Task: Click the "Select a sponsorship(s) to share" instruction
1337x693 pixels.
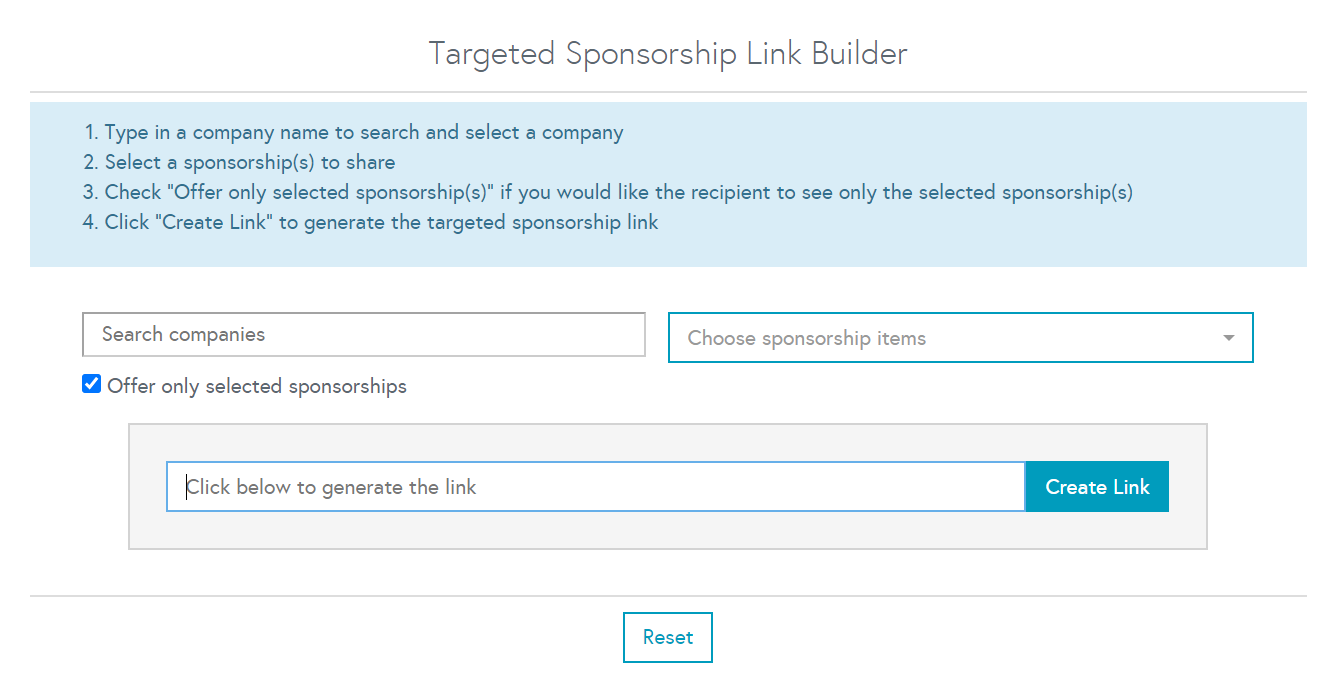Action: (x=249, y=162)
